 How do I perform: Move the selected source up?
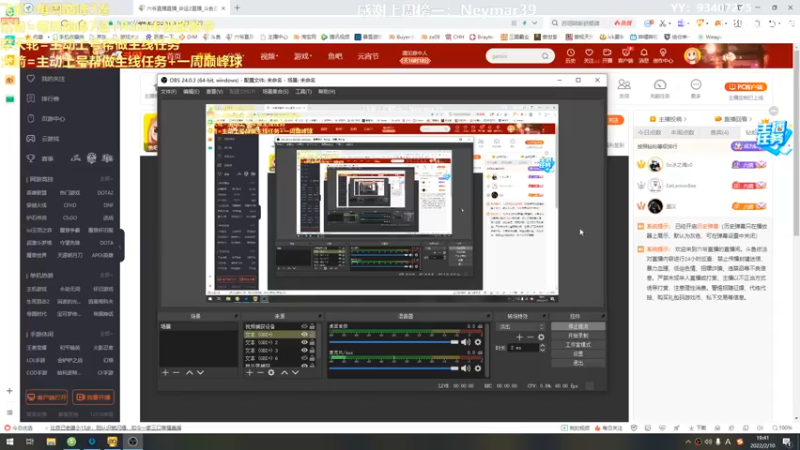point(284,373)
